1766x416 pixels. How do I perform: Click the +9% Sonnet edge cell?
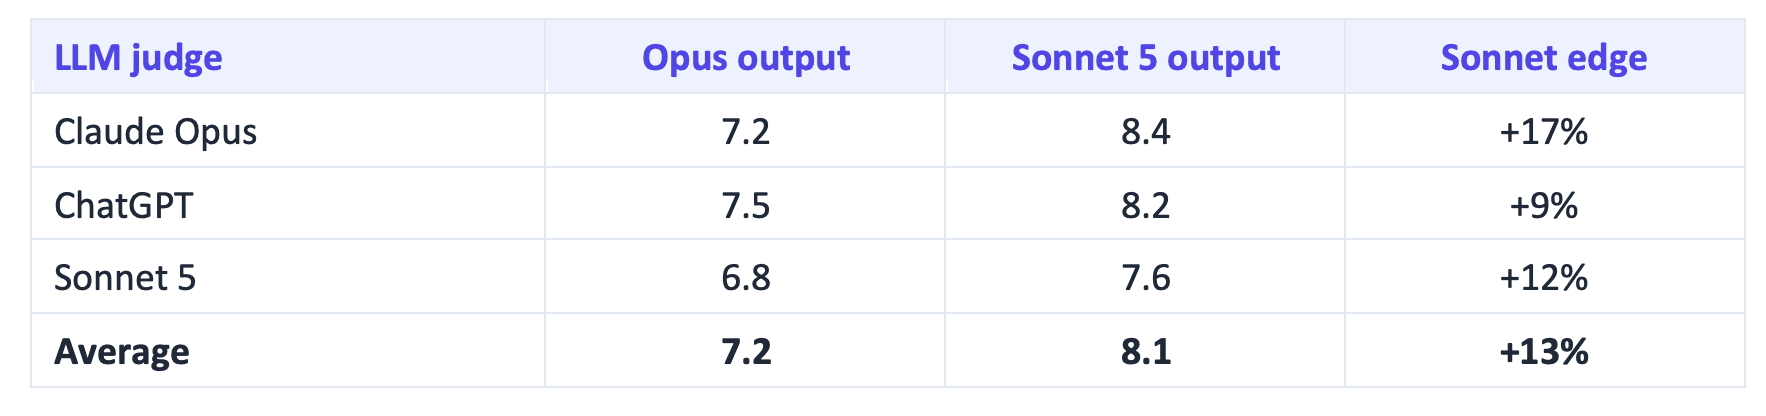pos(1544,205)
